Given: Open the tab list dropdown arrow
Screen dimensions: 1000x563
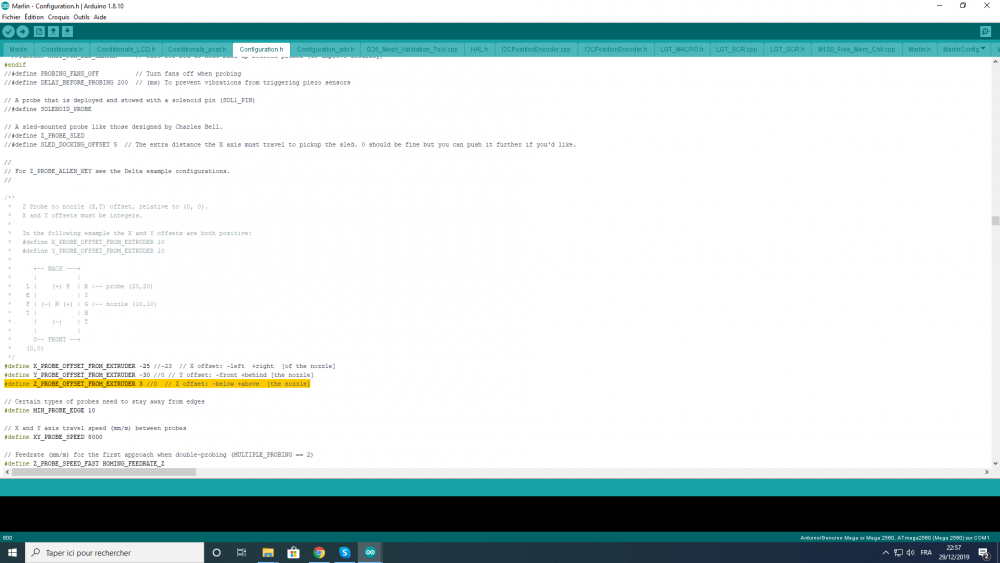Looking at the screenshot, I should [983, 48].
